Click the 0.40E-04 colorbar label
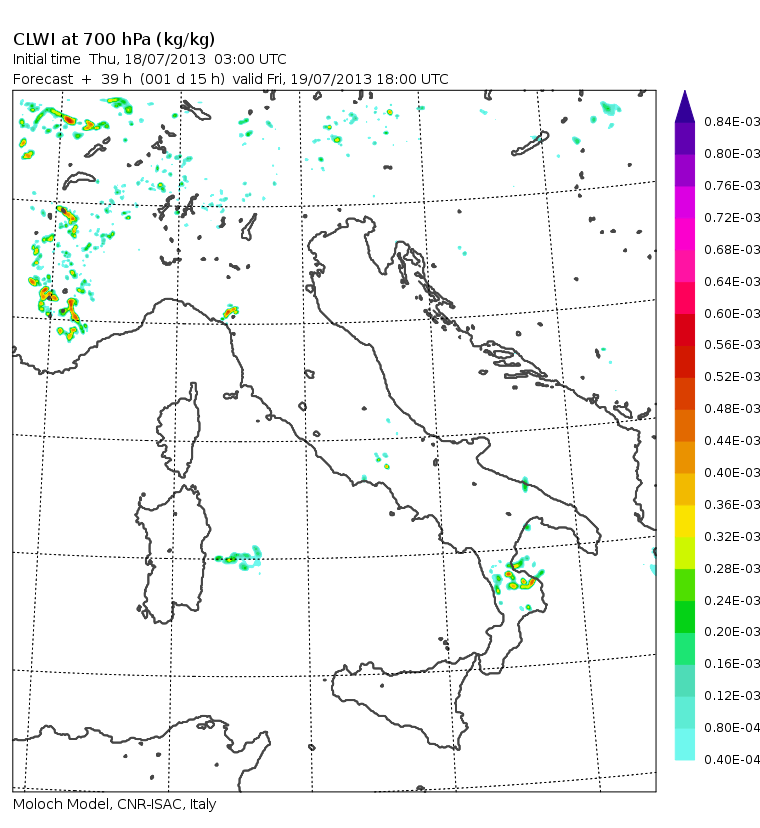The height and width of the screenshot is (828, 760). click(732, 760)
